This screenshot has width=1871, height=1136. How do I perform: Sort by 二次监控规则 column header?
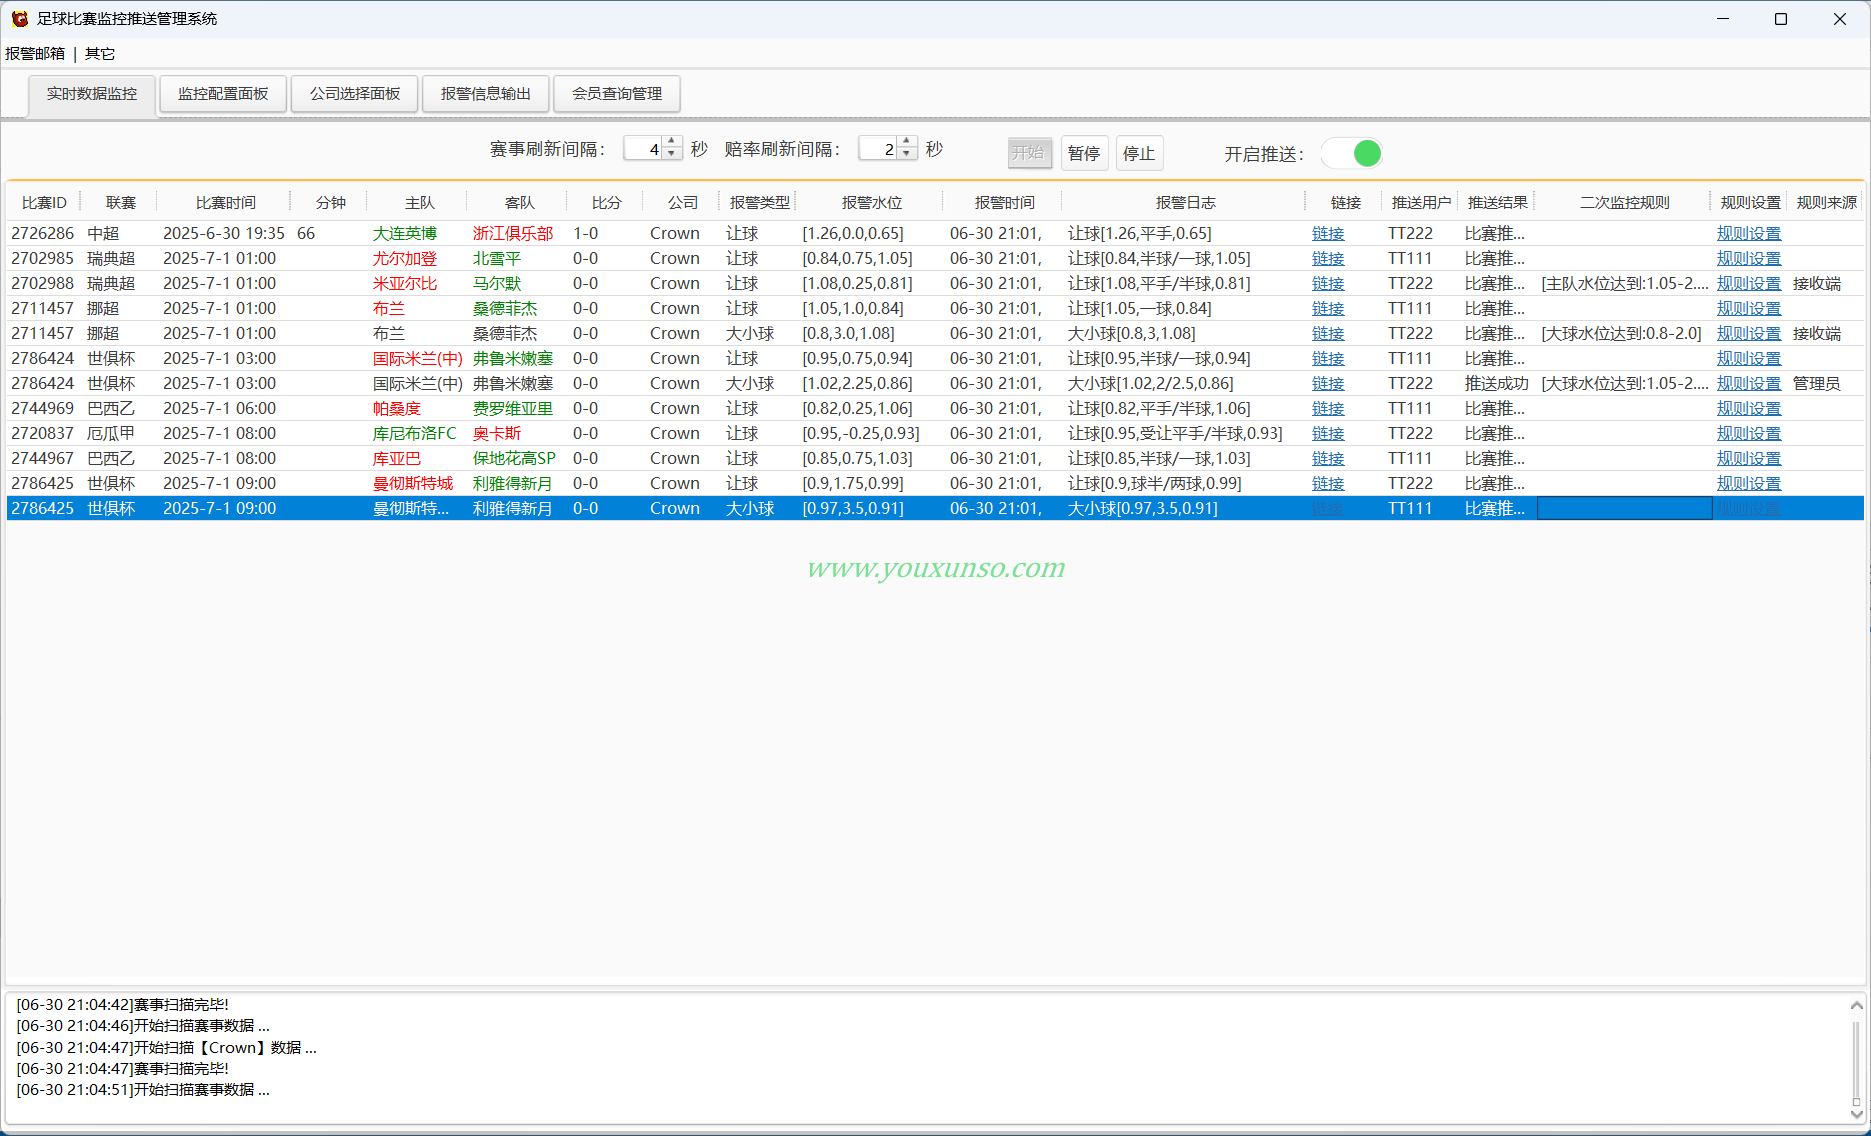pos(1624,202)
